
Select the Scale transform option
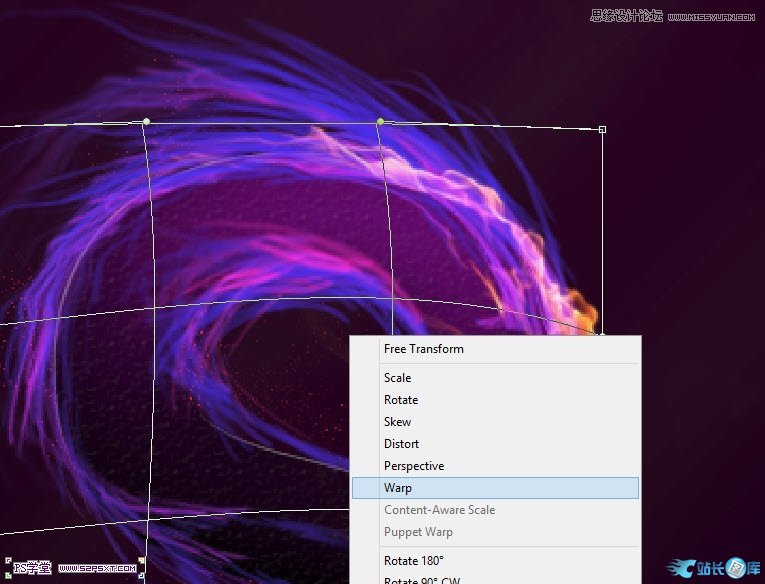tap(398, 378)
